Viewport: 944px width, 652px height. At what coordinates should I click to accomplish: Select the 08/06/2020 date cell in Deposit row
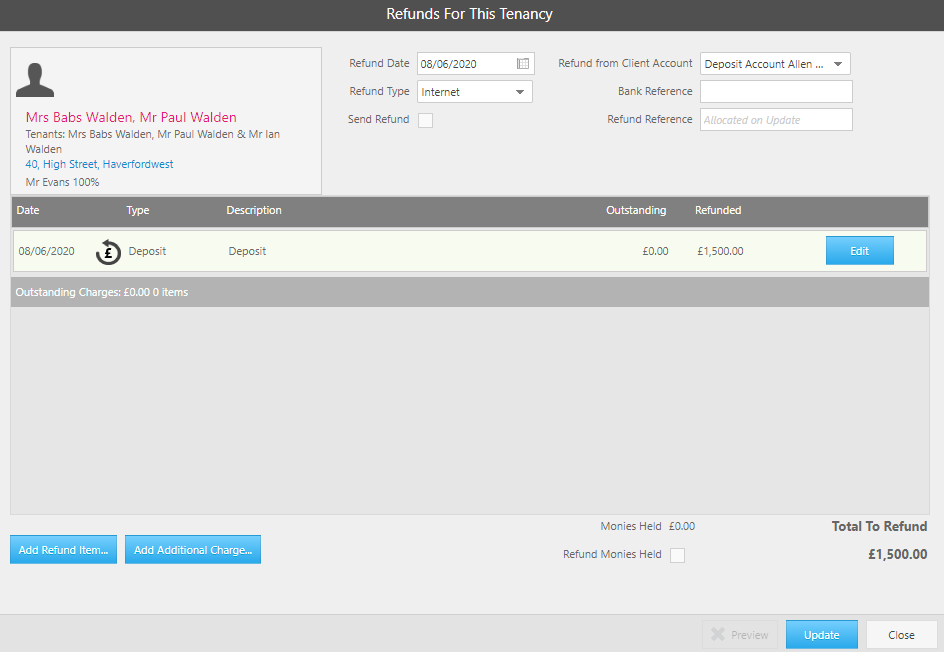[x=46, y=251]
